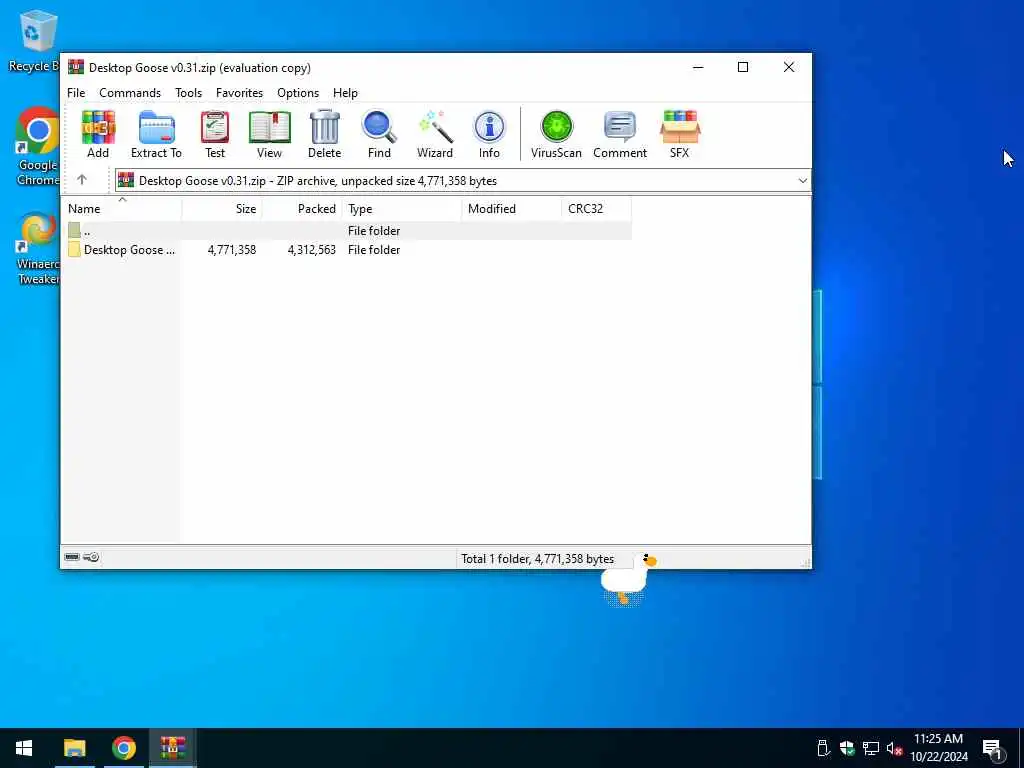Screen dimensions: 1024x768
Task: Sort by Modified column header
Action: 511,209
